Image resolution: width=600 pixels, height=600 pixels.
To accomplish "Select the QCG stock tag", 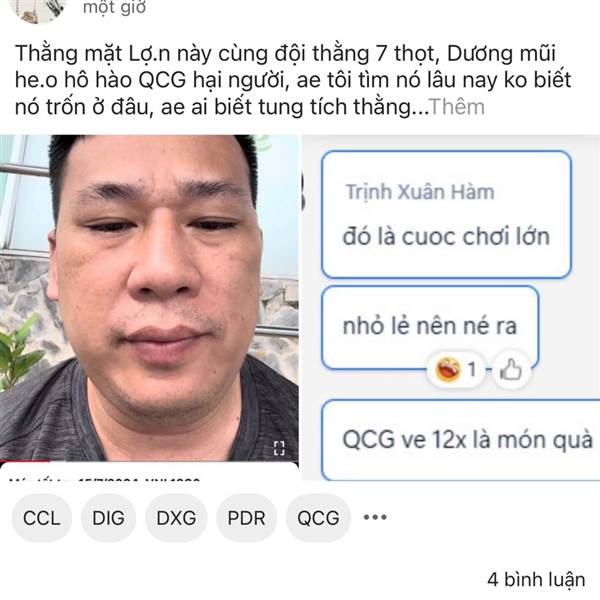I will coord(318,518).
